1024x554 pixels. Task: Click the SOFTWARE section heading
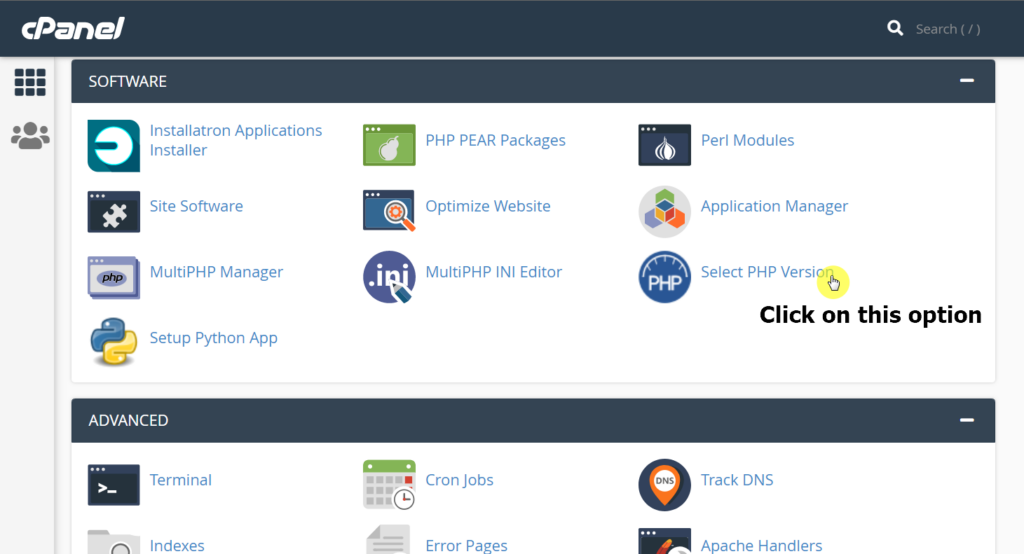pyautogui.click(x=127, y=81)
